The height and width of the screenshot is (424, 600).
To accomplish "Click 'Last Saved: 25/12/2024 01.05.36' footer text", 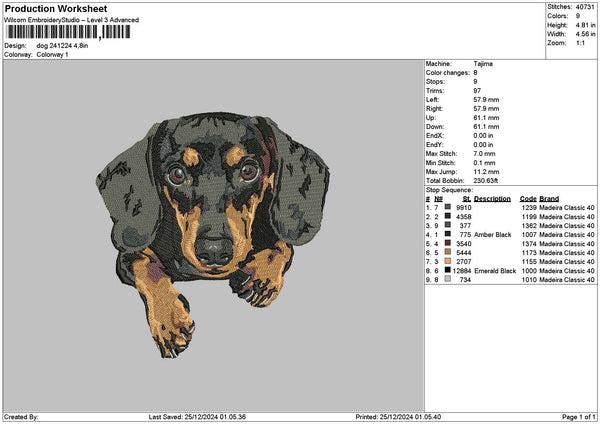I will [197, 417].
